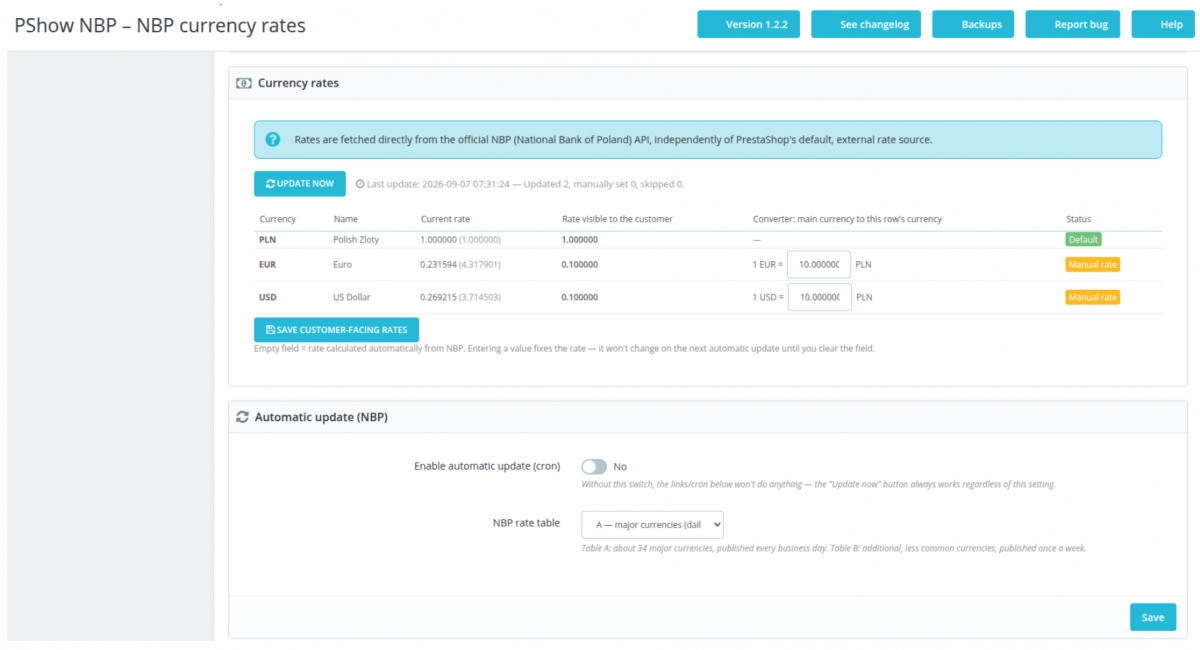
Task: Click the Euro name cell
Action: [343, 265]
